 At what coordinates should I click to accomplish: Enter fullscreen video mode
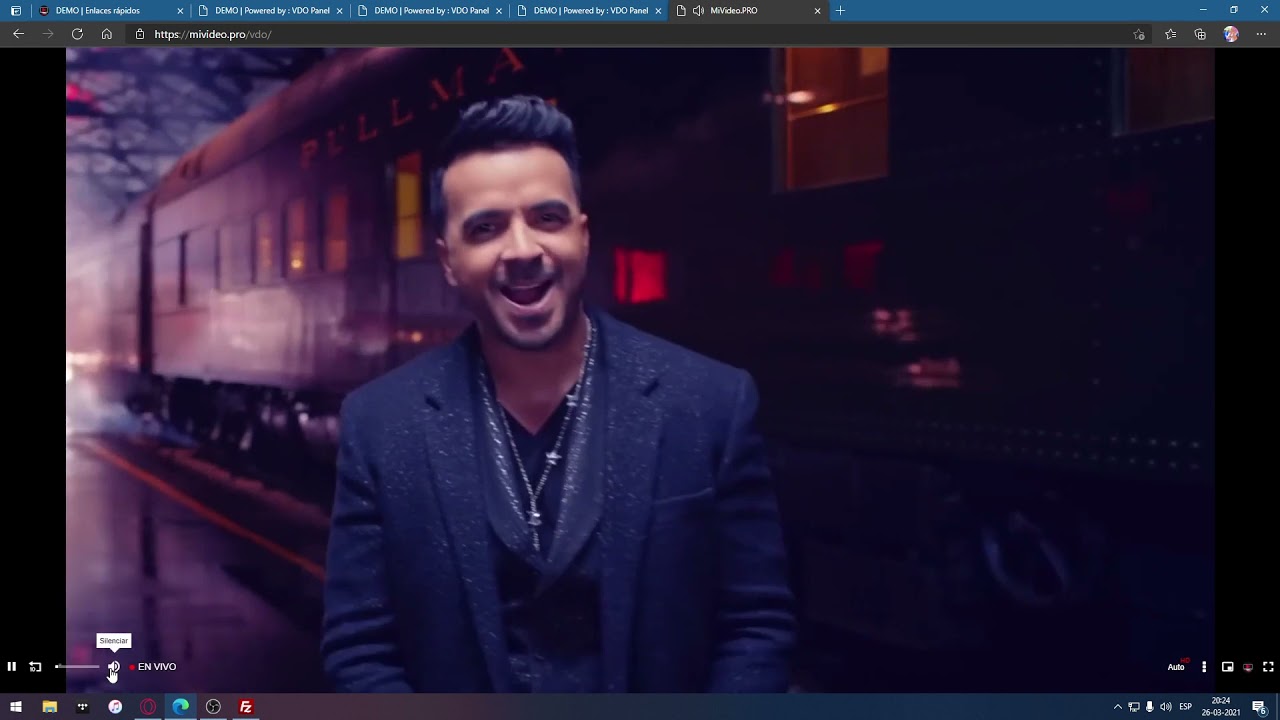pos(1268,667)
